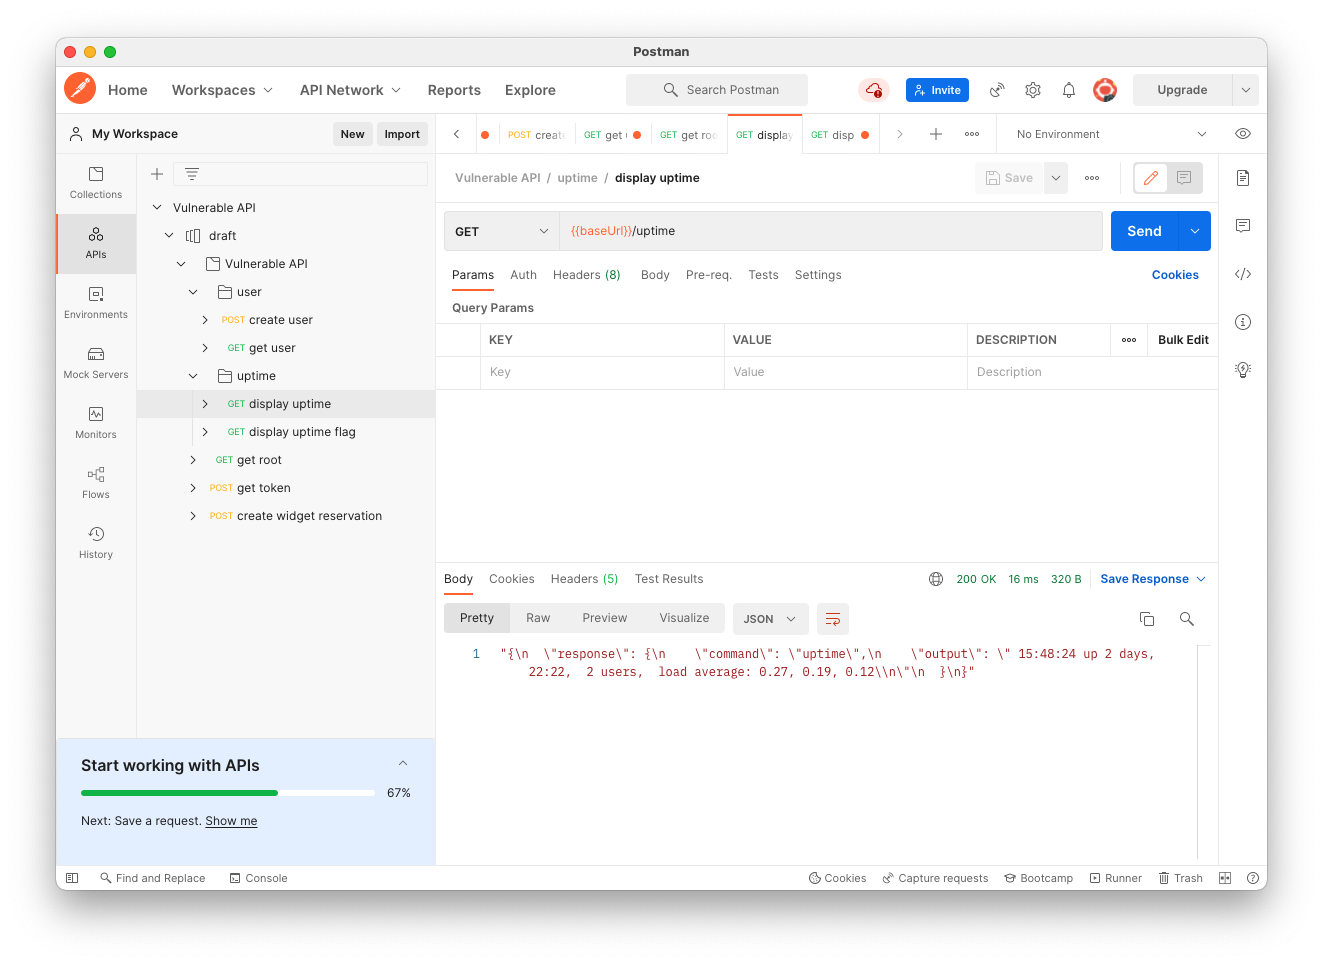Click the globe network info icon
The width and height of the screenshot is (1323, 964).
tap(936, 579)
